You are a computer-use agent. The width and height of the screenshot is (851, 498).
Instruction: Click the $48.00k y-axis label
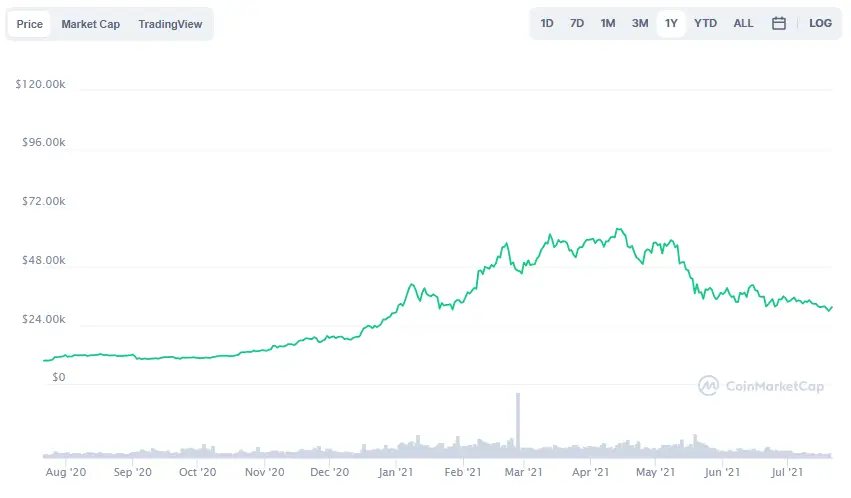coord(43,260)
